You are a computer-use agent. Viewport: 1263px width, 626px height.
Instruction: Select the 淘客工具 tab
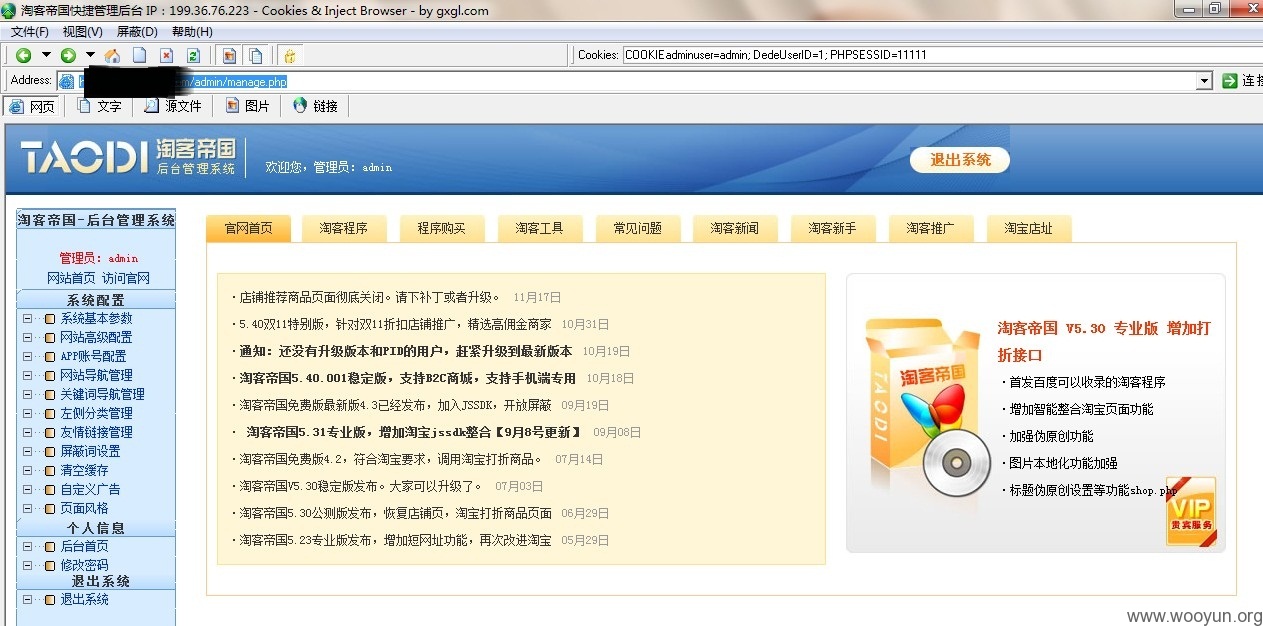[540, 228]
